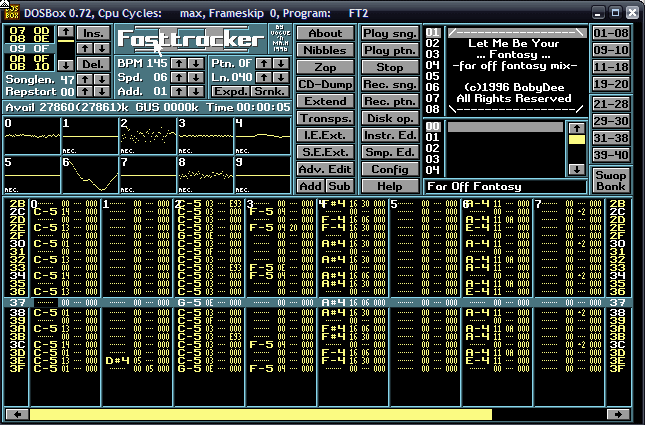Click the Ins. position button

[x=93, y=33]
